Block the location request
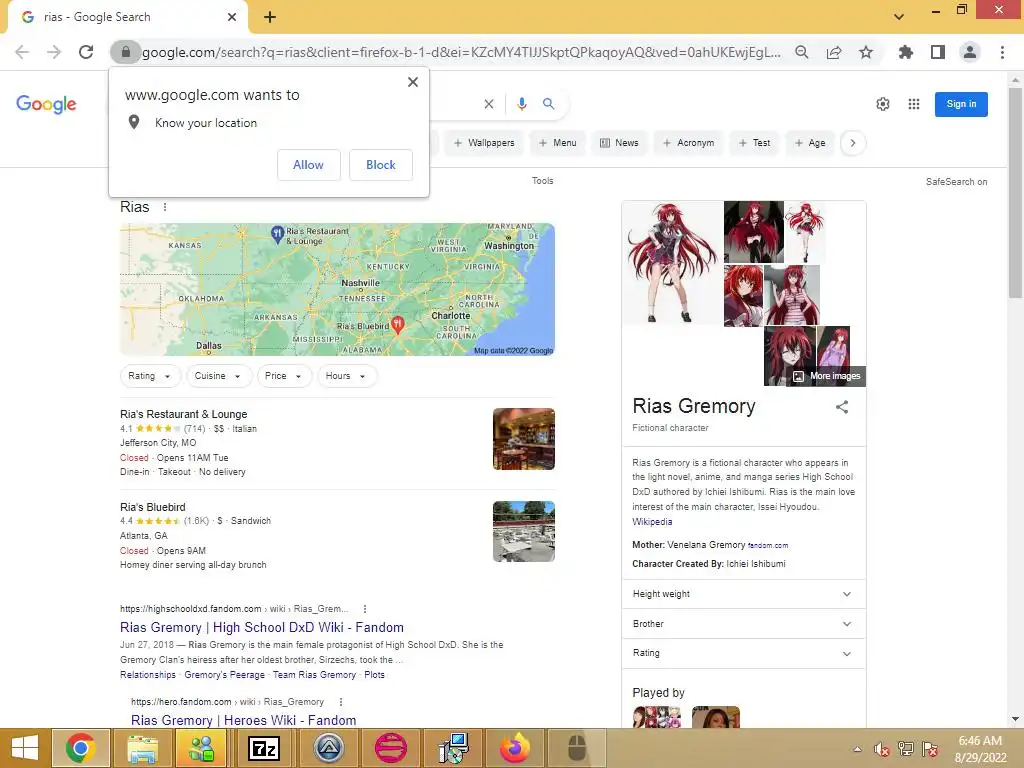Screen dimensions: 1024x768 [381, 165]
